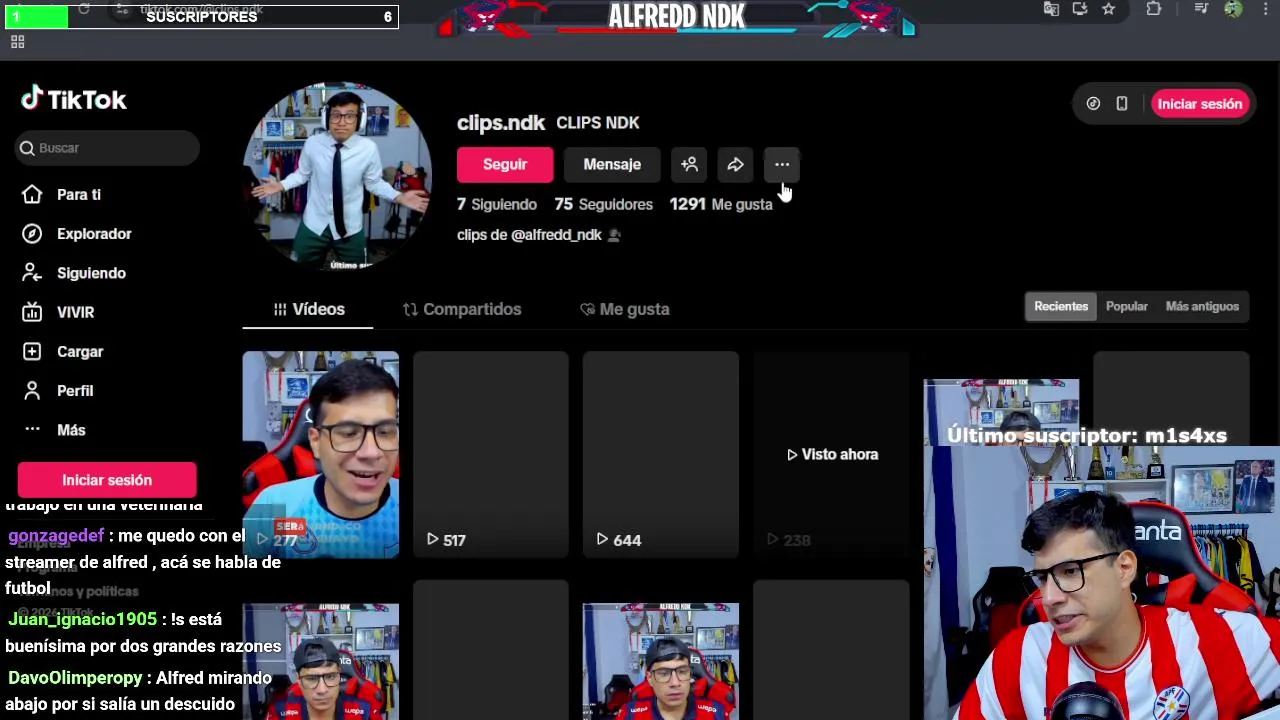The width and height of the screenshot is (1280, 720).
Task: Click the sidebar Iniciar sesión button
Action: click(107, 480)
